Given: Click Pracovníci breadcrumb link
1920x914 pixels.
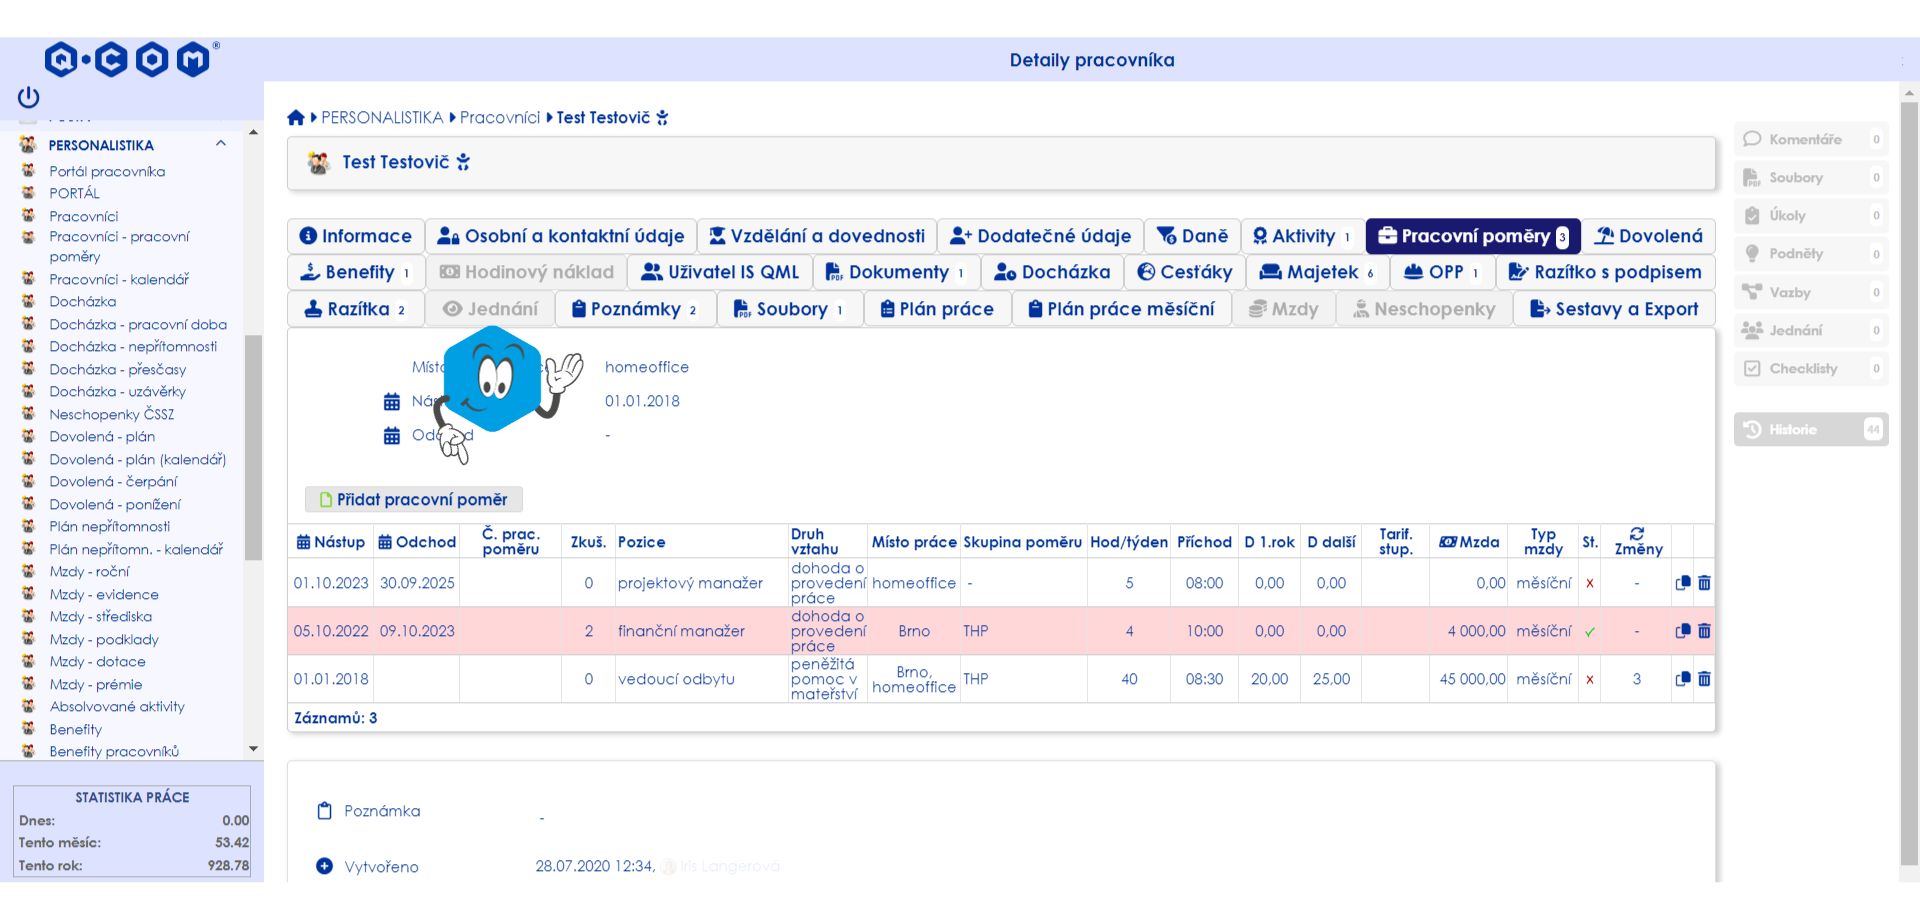Looking at the screenshot, I should coord(500,117).
